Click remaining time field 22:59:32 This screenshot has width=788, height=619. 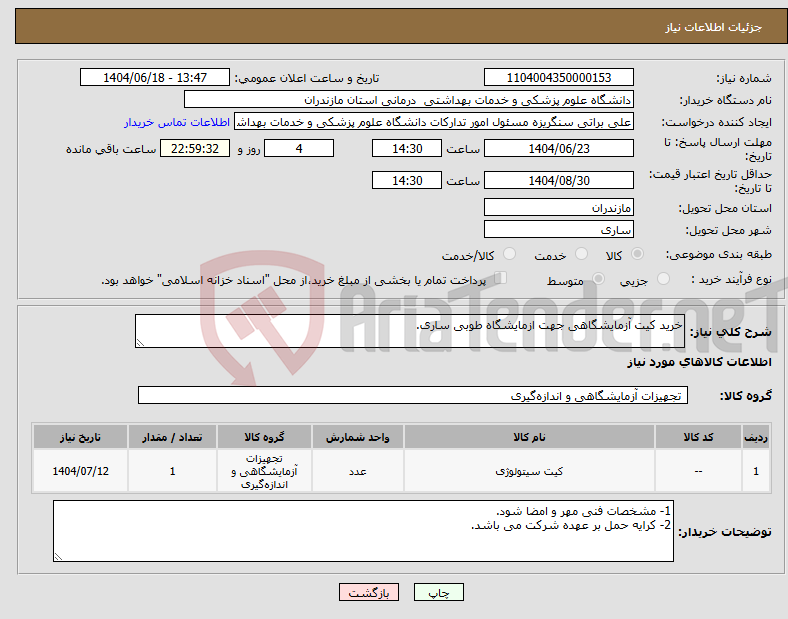coord(195,148)
